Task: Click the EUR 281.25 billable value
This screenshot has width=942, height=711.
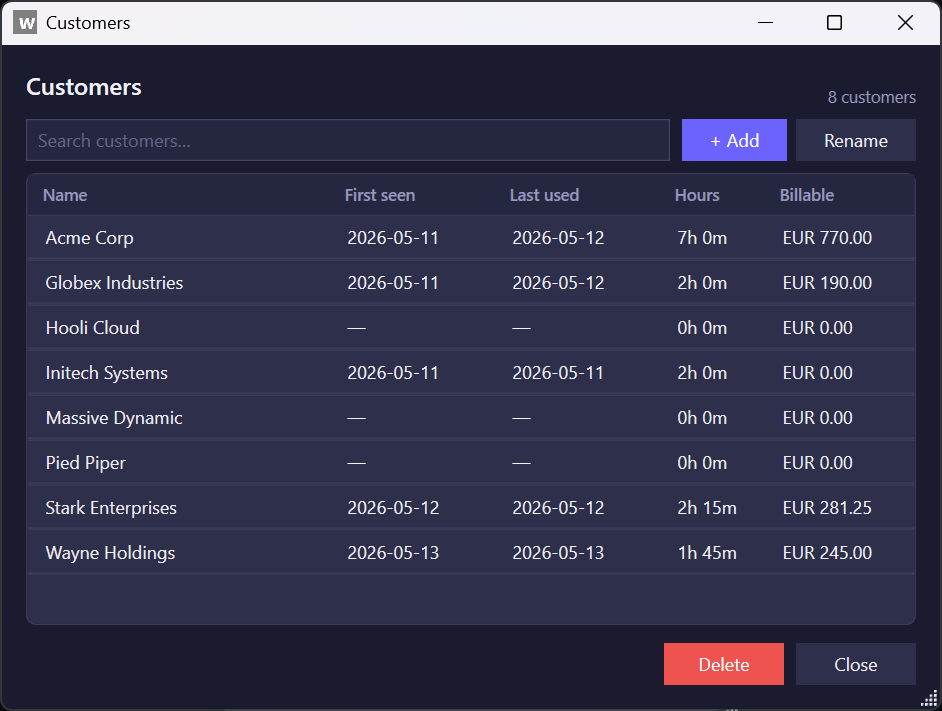Action: 827,508
